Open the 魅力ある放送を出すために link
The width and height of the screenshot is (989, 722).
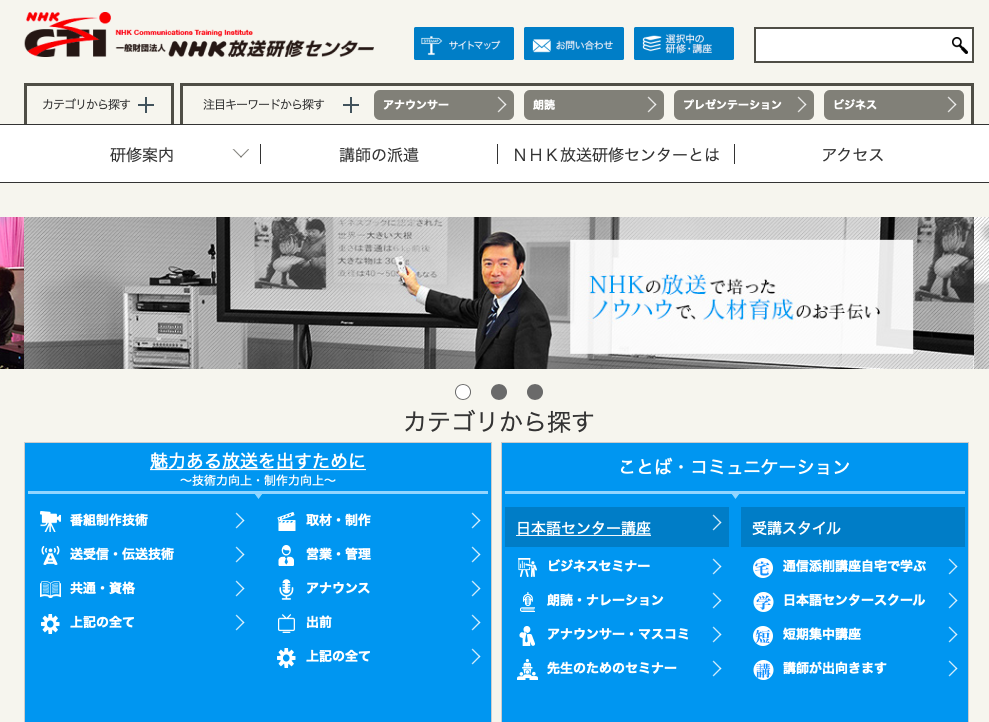coord(258,461)
